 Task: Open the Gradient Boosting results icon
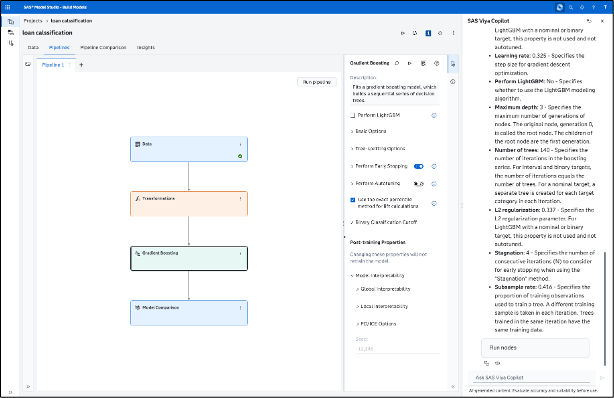point(423,63)
